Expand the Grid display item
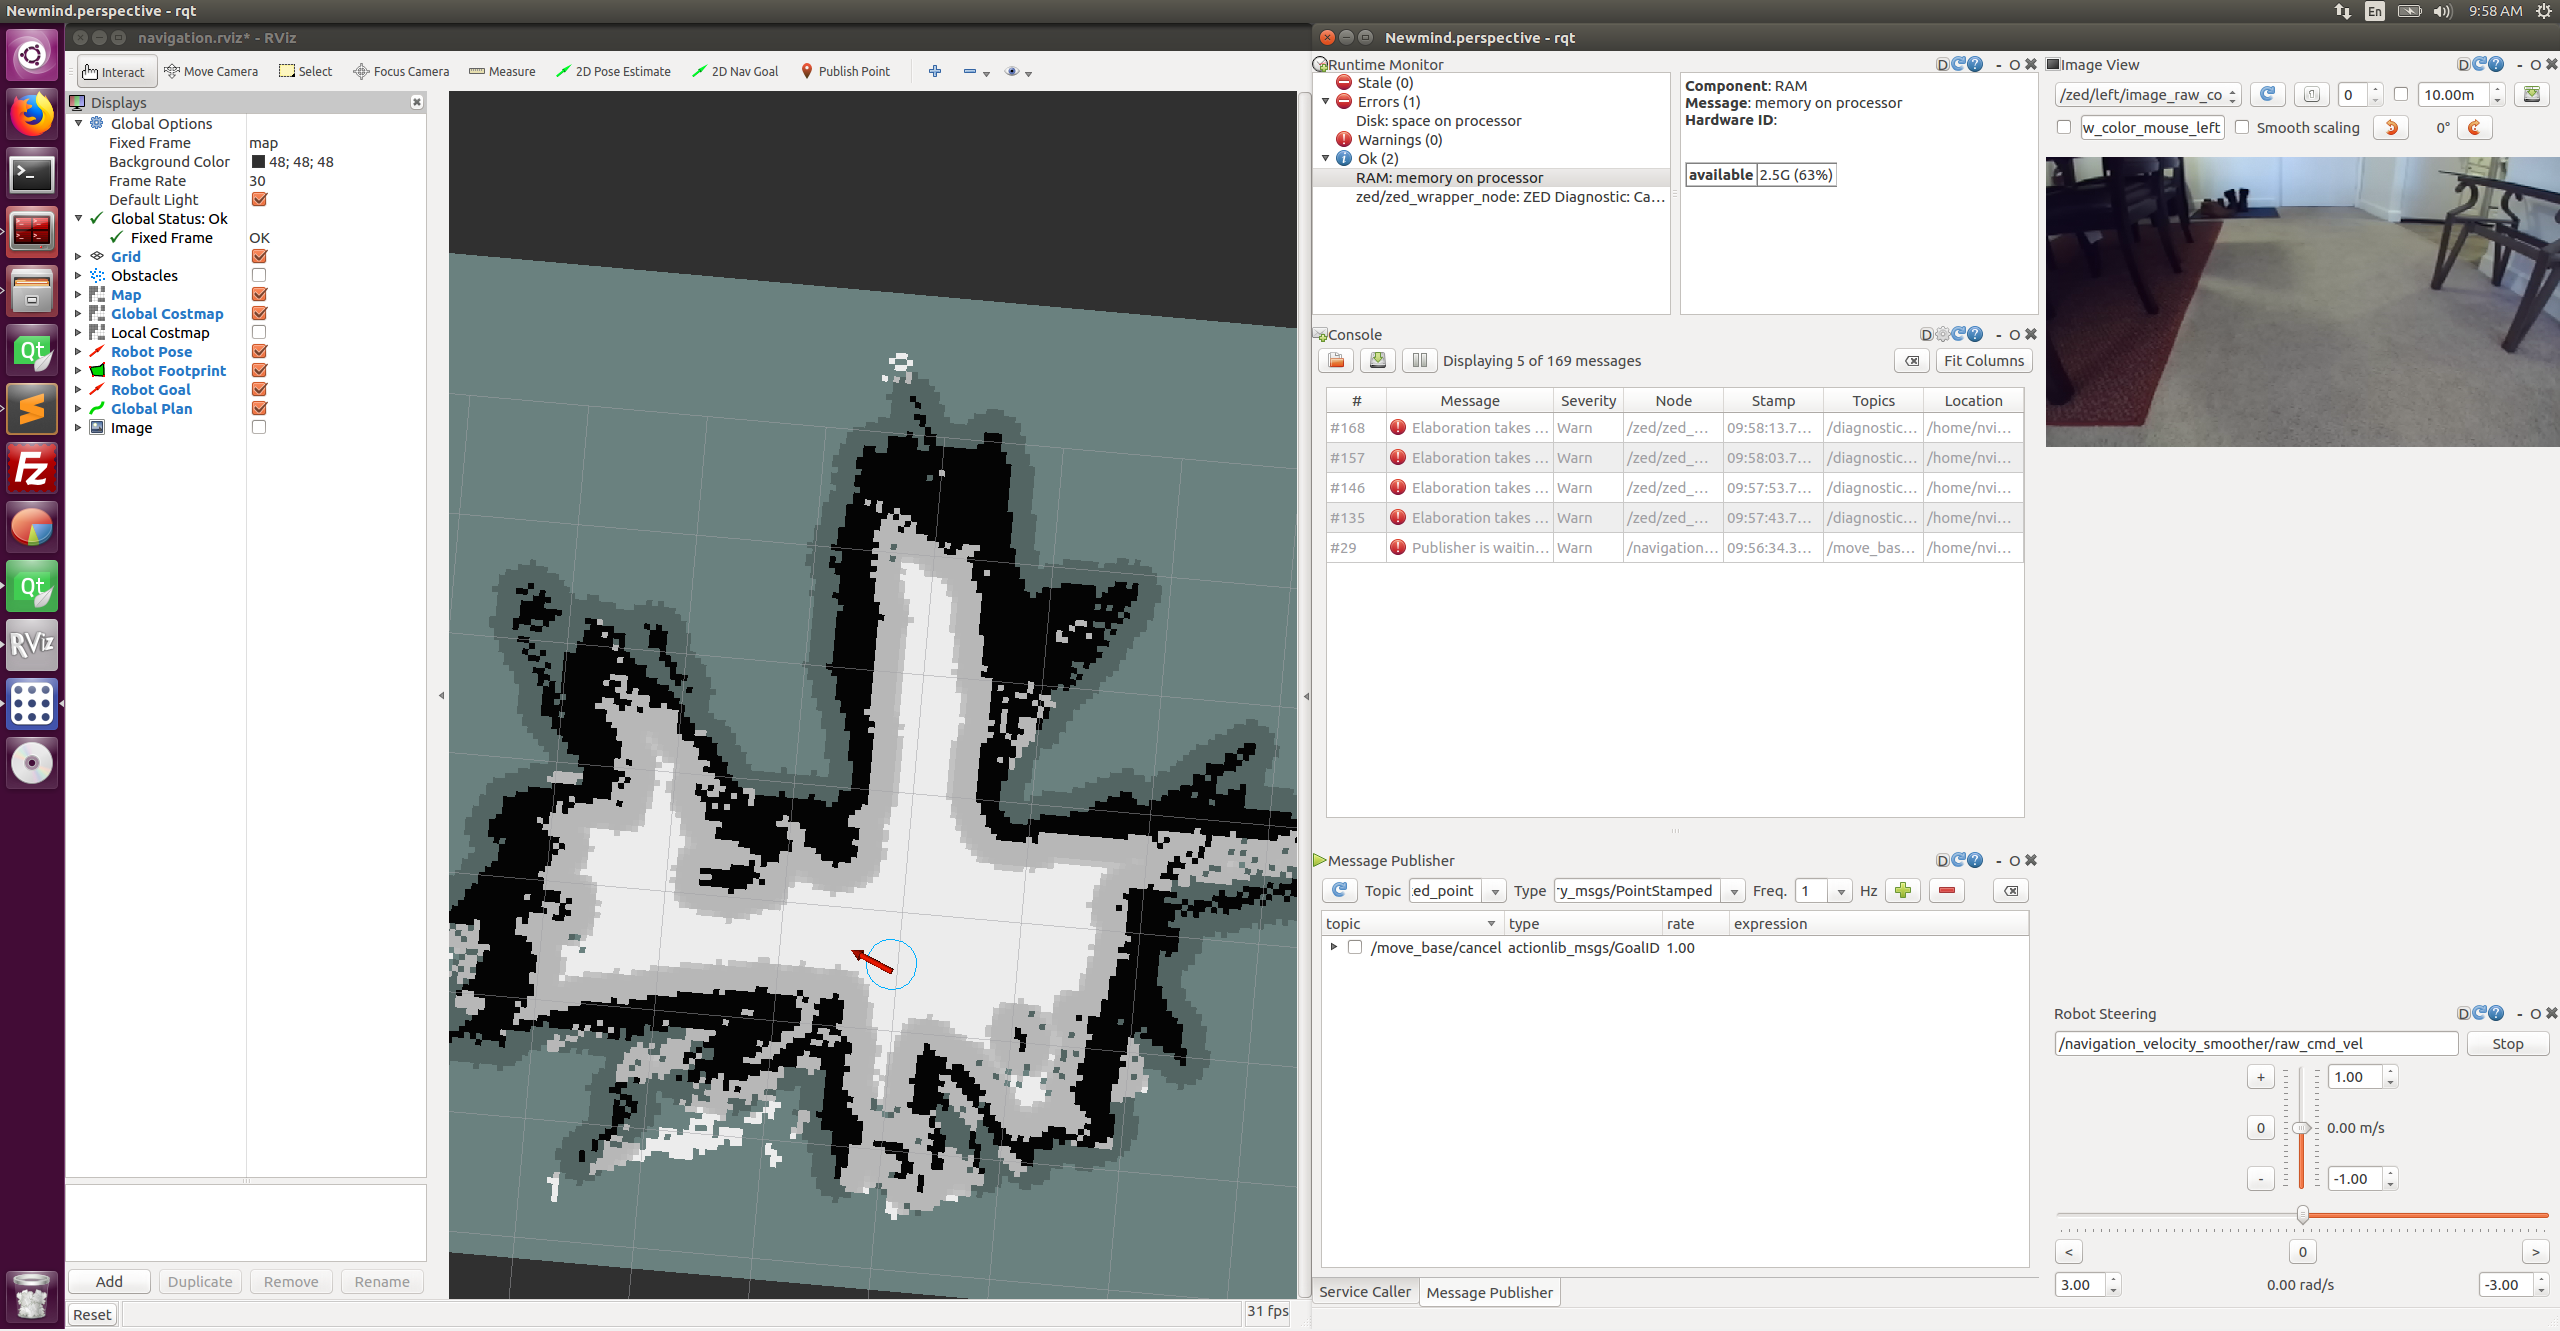Screen dimensions: 2560x1331 [78, 256]
